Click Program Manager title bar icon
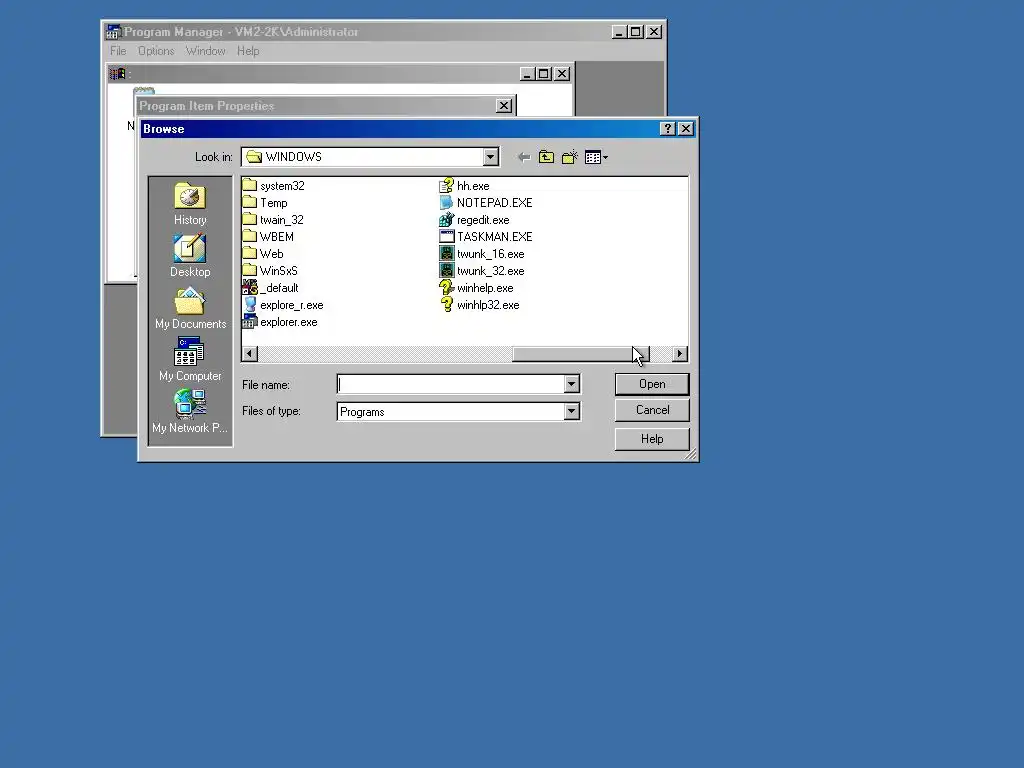 [114, 31]
